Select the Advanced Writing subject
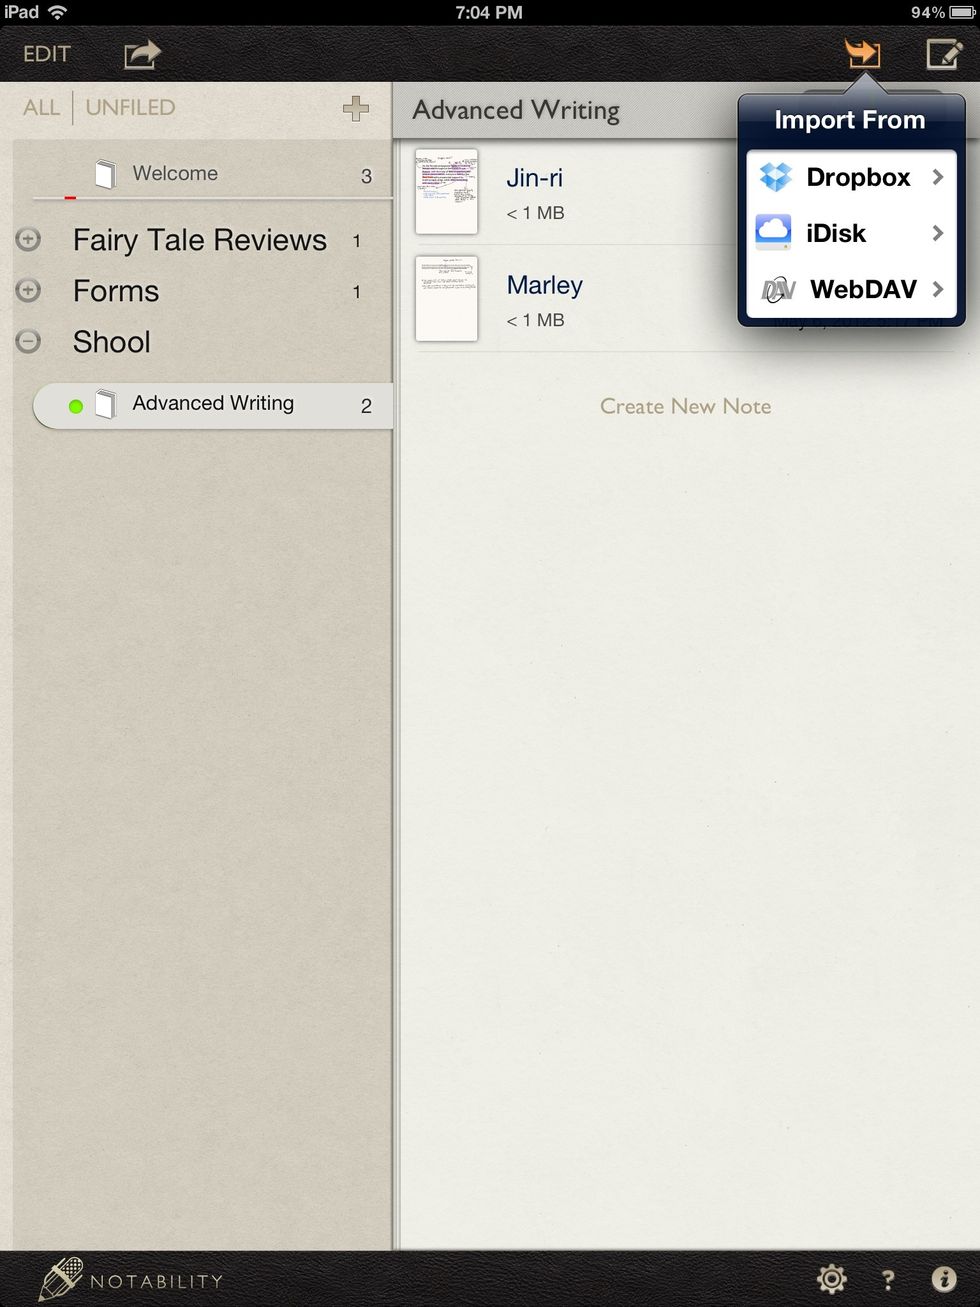980x1307 pixels. [212, 405]
